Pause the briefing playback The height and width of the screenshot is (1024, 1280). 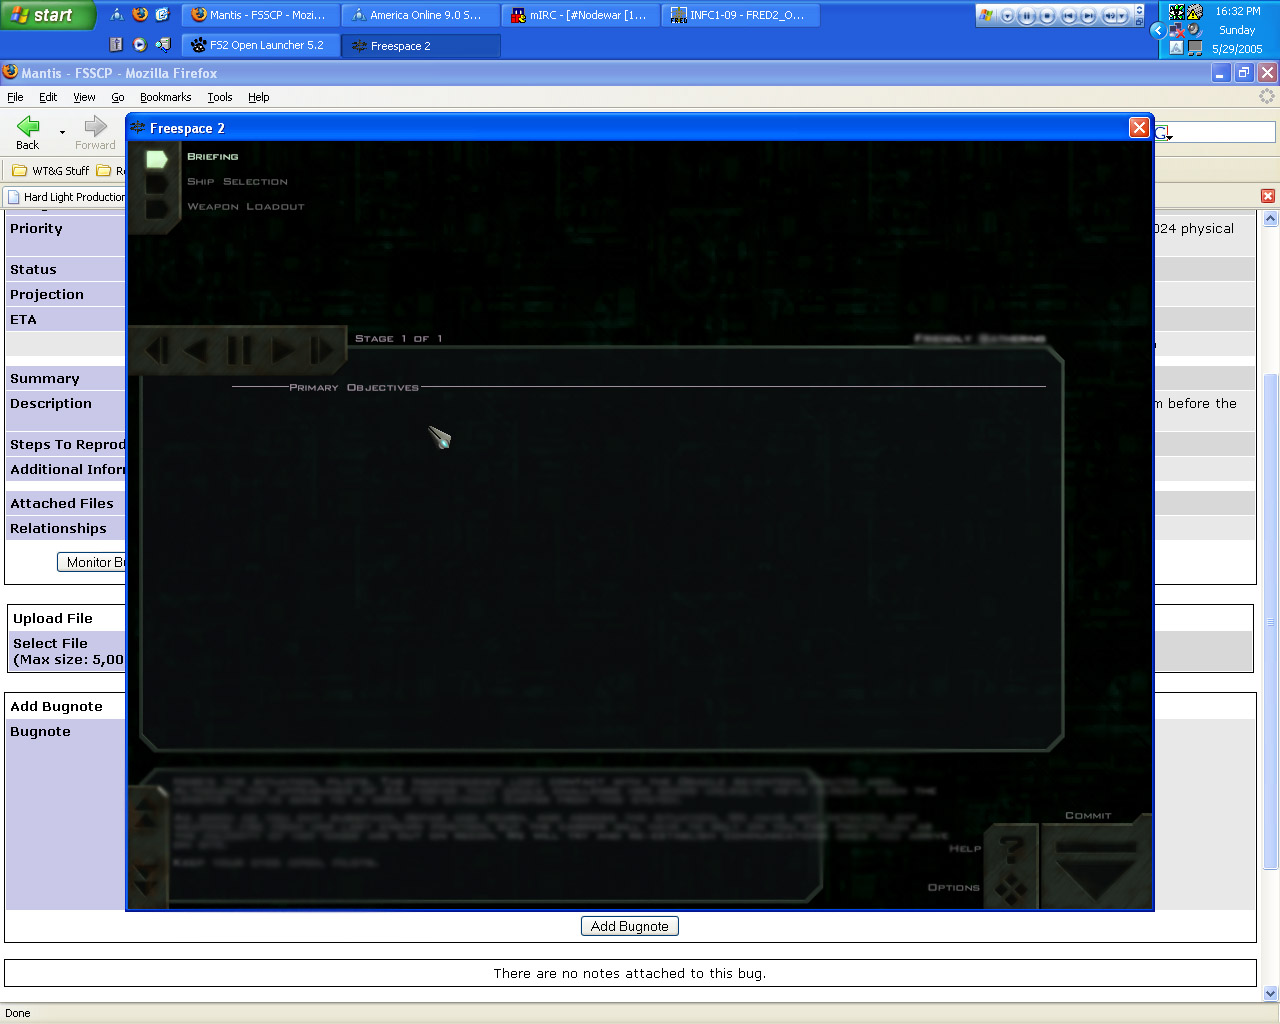click(240, 350)
